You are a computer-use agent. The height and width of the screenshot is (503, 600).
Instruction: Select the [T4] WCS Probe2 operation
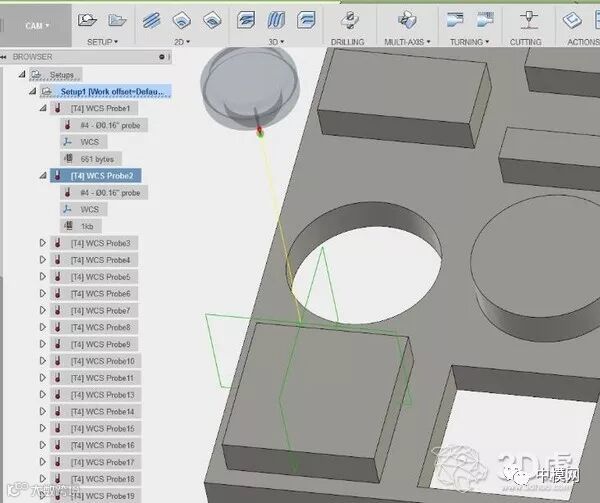coord(95,176)
